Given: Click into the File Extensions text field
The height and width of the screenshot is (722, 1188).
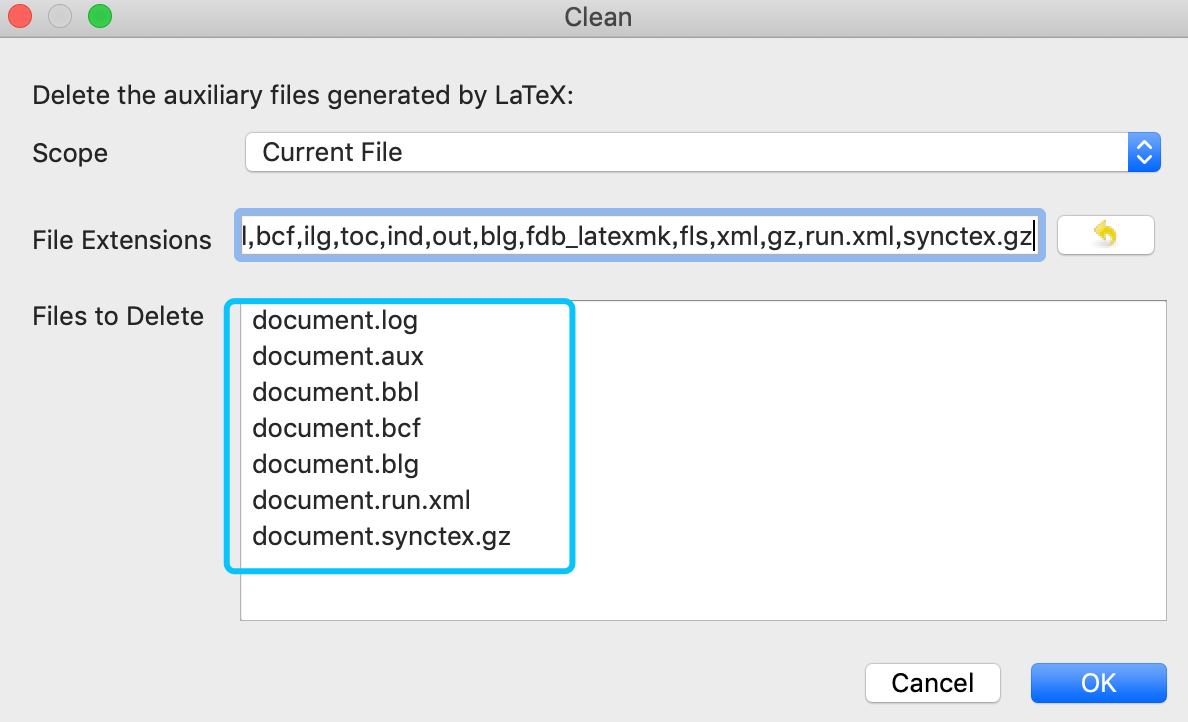Looking at the screenshot, I should coord(640,236).
